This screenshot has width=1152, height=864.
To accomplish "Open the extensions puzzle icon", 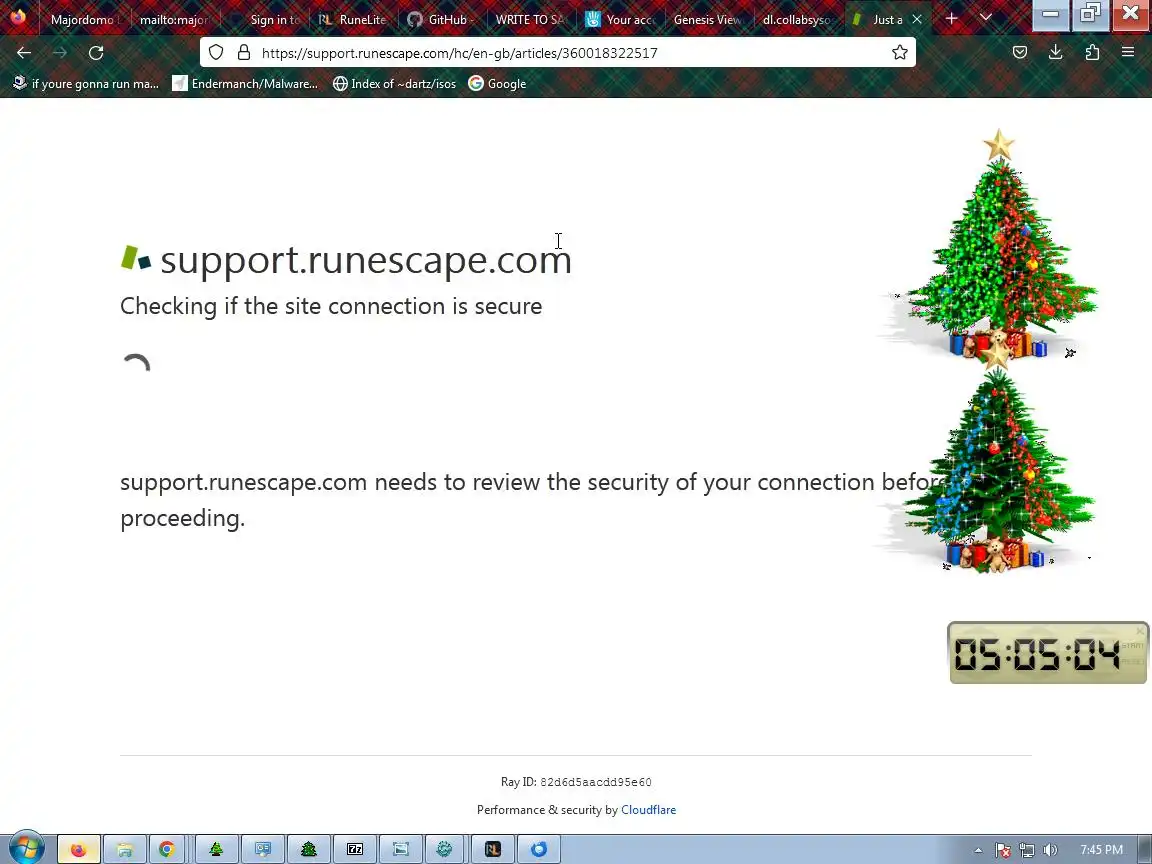I will pos(1092,52).
